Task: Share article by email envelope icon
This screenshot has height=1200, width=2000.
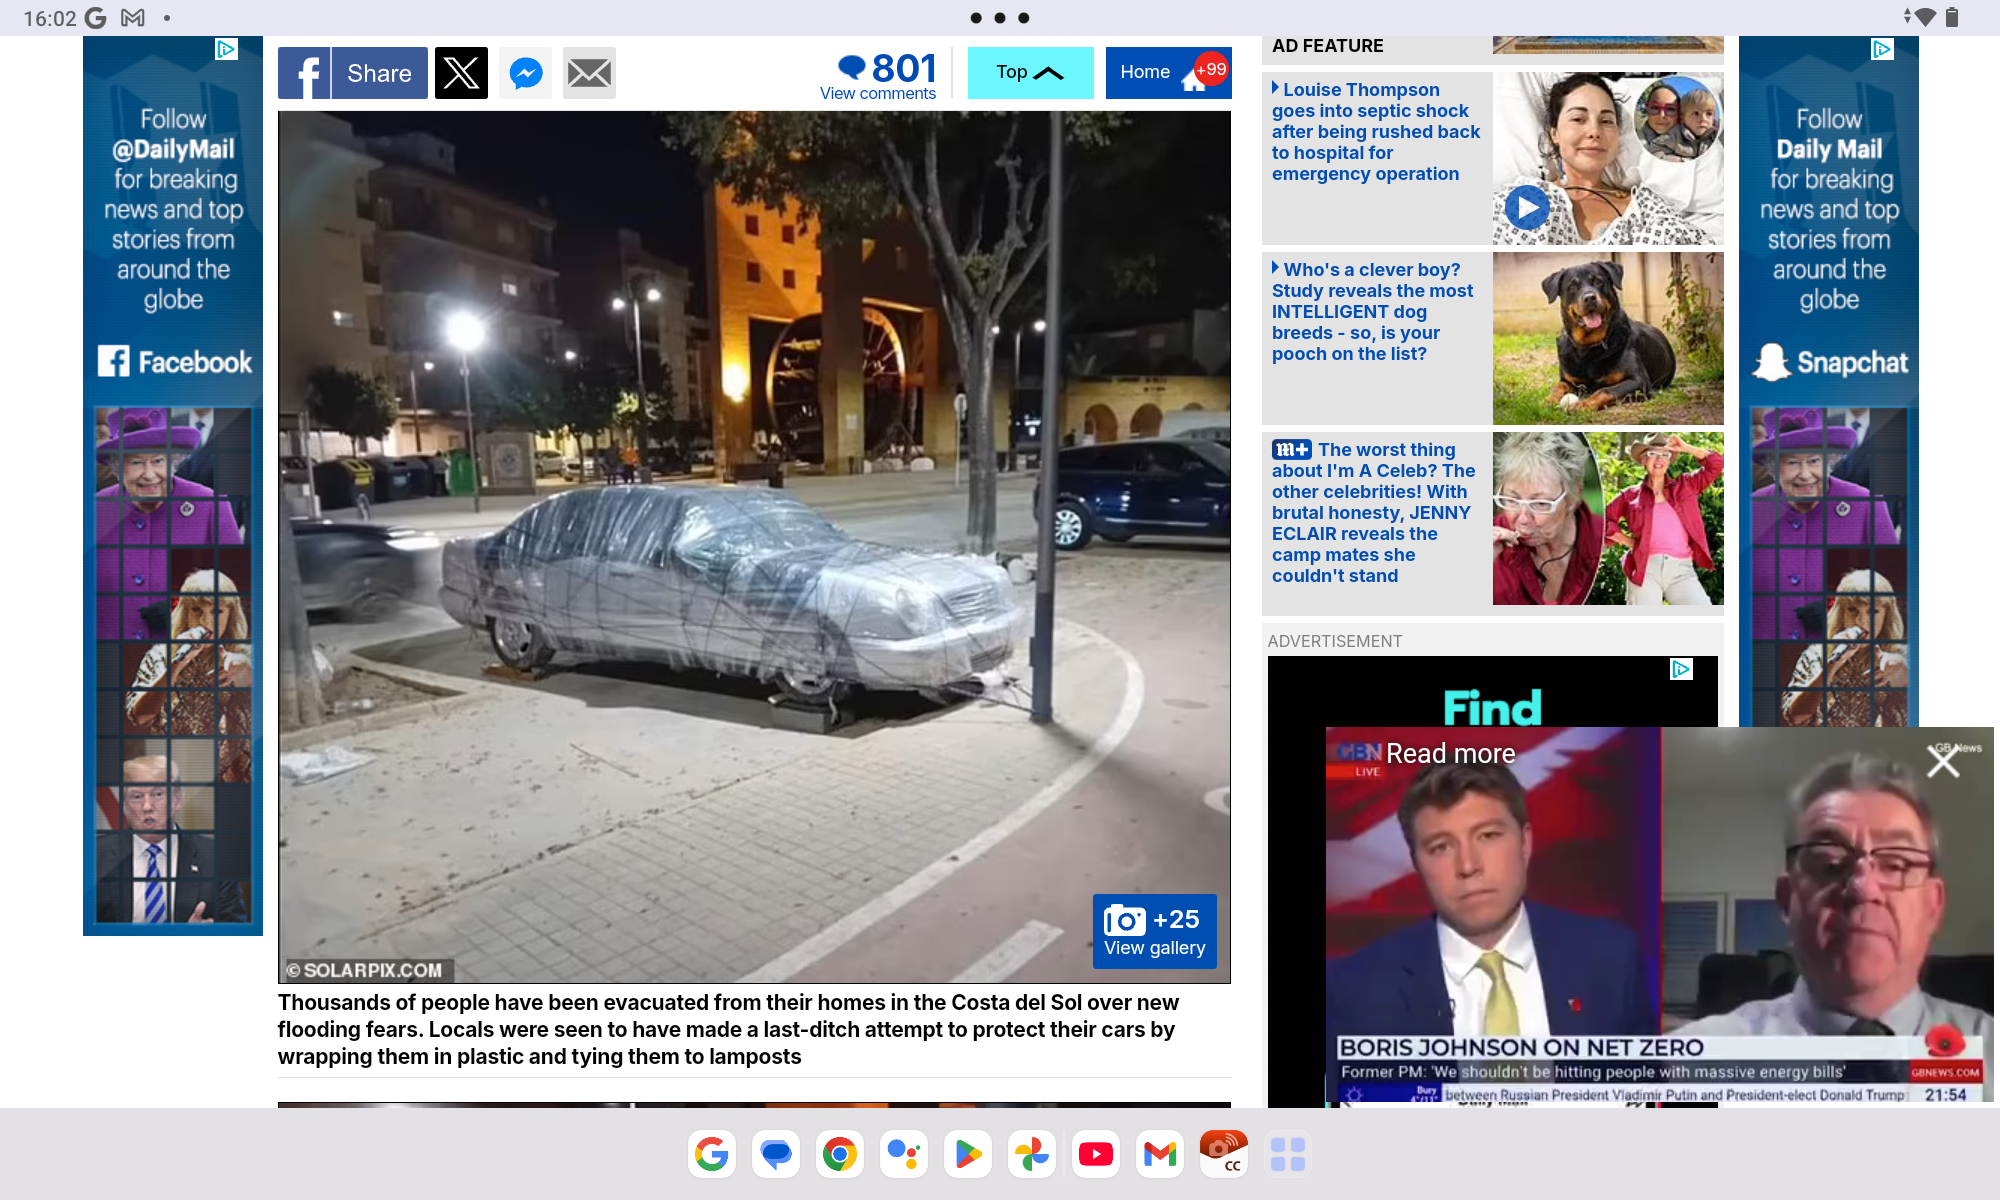Action: [589, 73]
